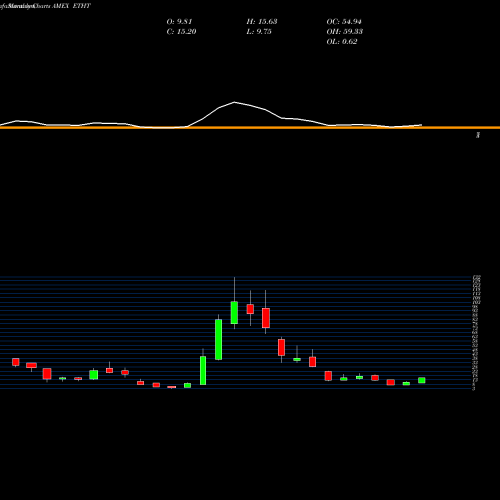Select the last green candle on the right
The width and height of the screenshot is (500, 500).
coord(422,380)
